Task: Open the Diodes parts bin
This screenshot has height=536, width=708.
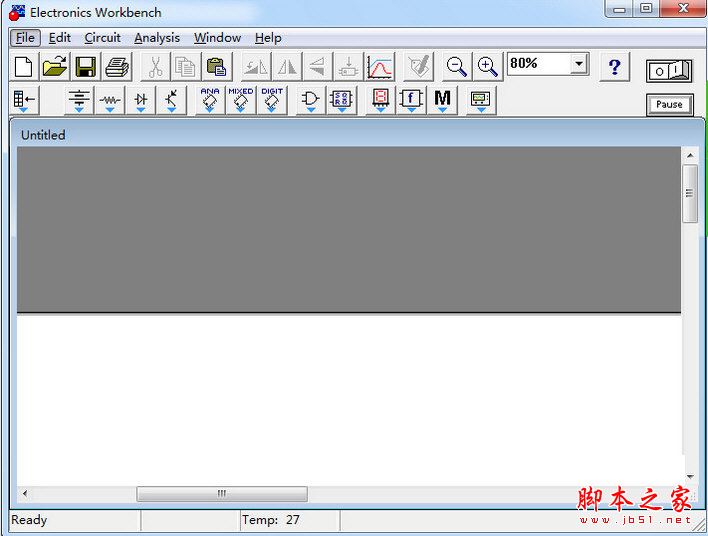Action: tap(141, 100)
